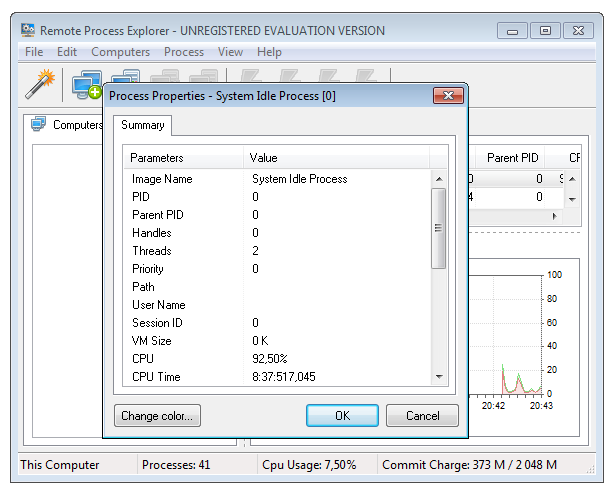Select the Session ID parameter row
The width and height of the screenshot is (607, 490).
[278, 323]
